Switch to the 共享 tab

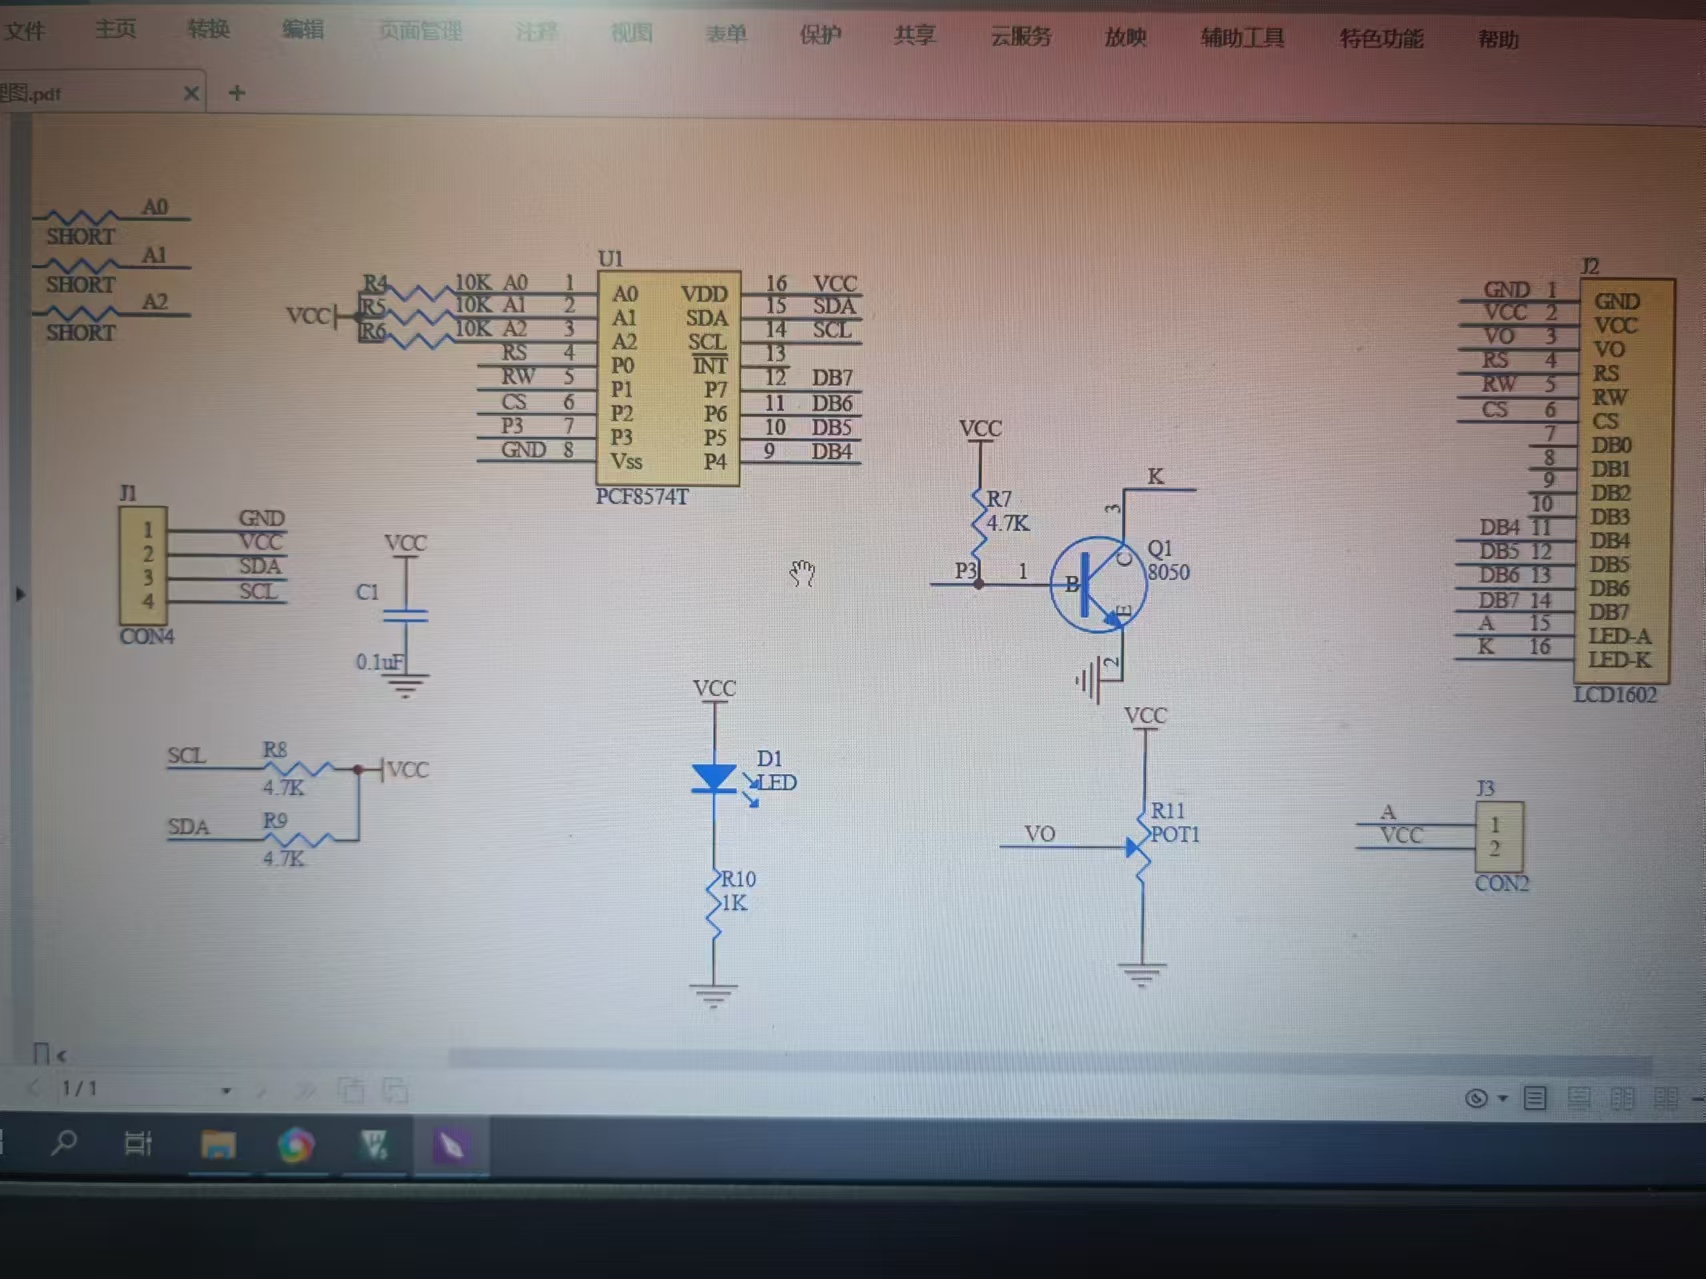[914, 36]
